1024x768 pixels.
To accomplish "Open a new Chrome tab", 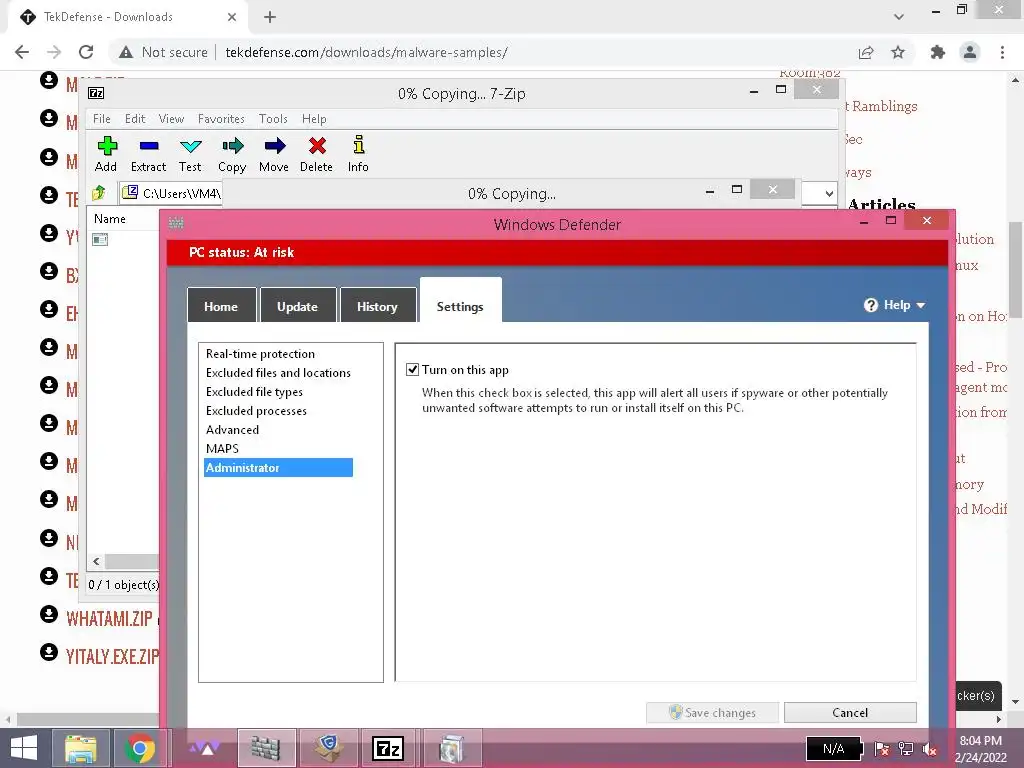I will pos(270,17).
